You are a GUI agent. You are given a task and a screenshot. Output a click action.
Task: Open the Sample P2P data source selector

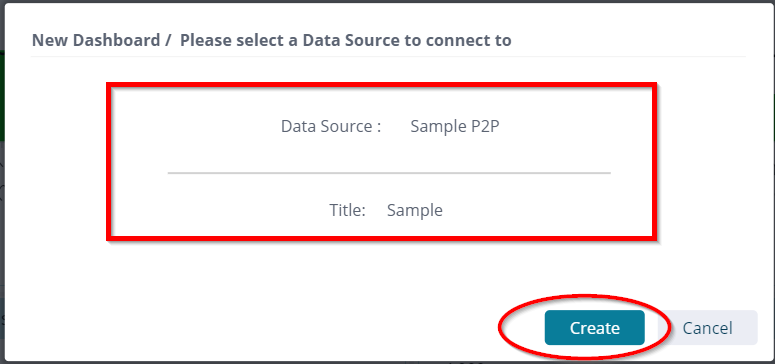[455, 127]
